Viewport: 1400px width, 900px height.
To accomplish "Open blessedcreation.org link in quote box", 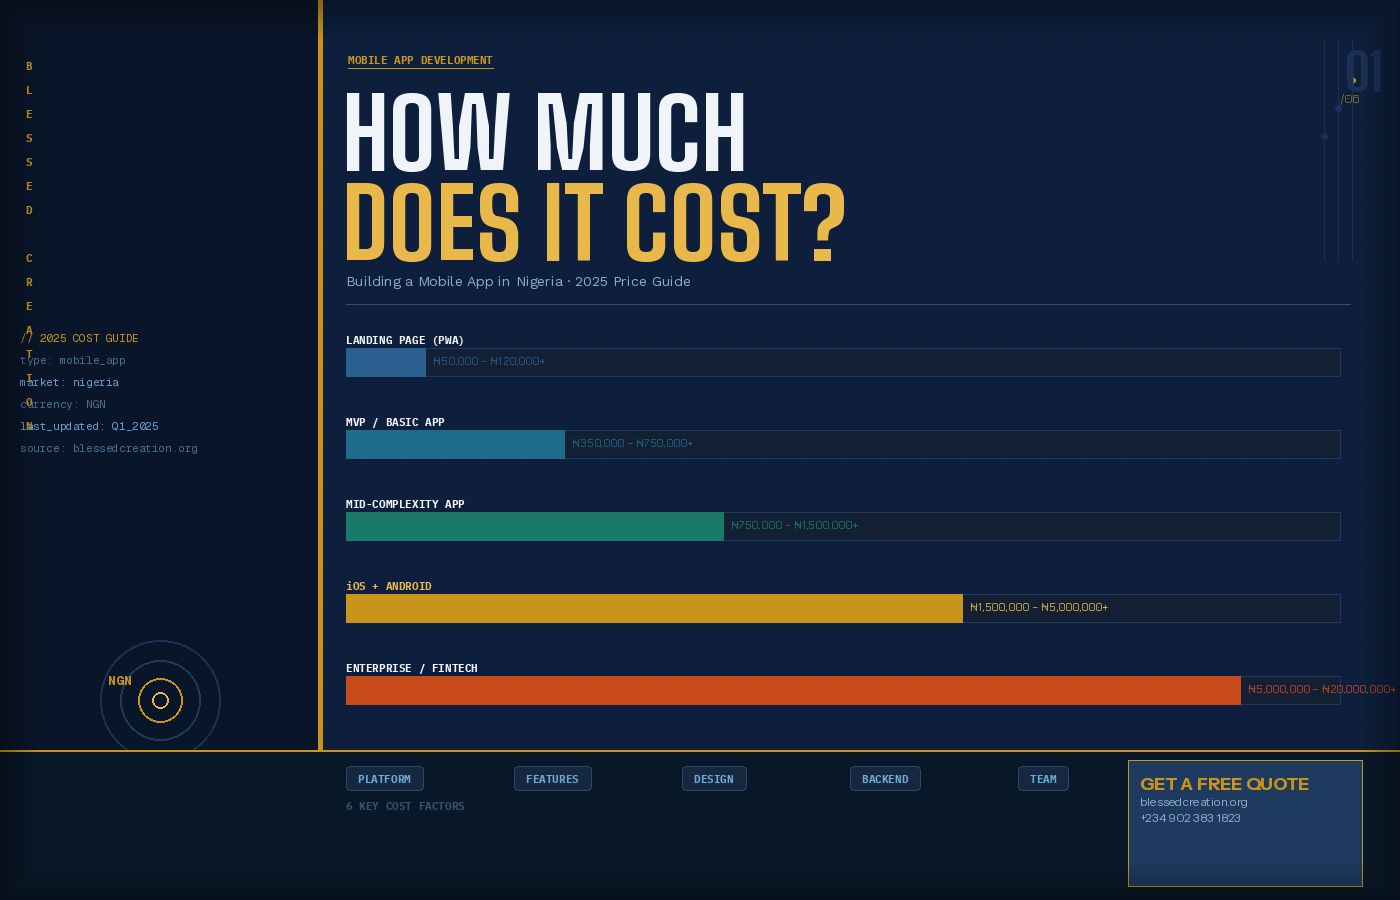I will point(1193,802).
